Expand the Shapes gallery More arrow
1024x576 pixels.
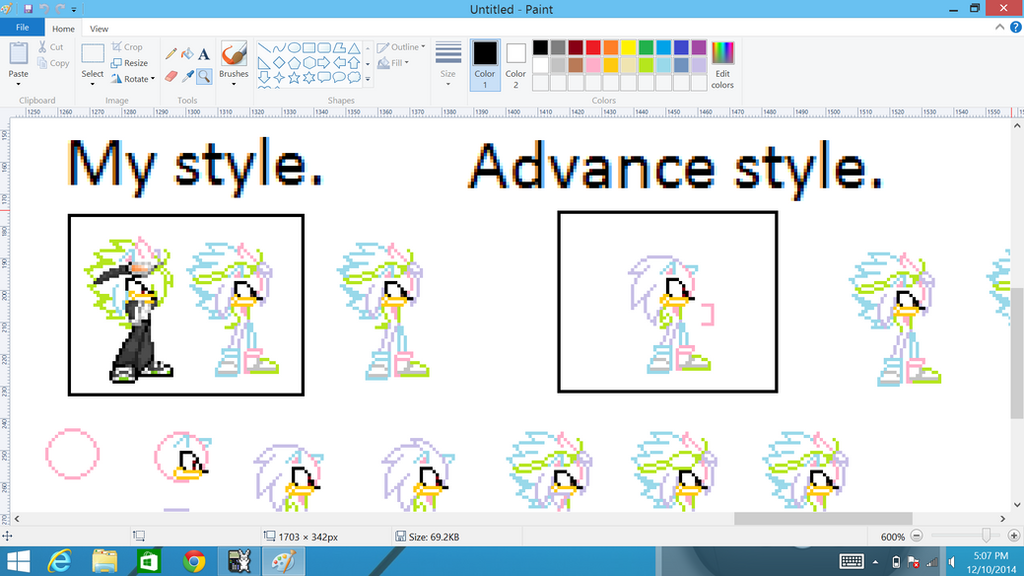pyautogui.click(x=368, y=79)
